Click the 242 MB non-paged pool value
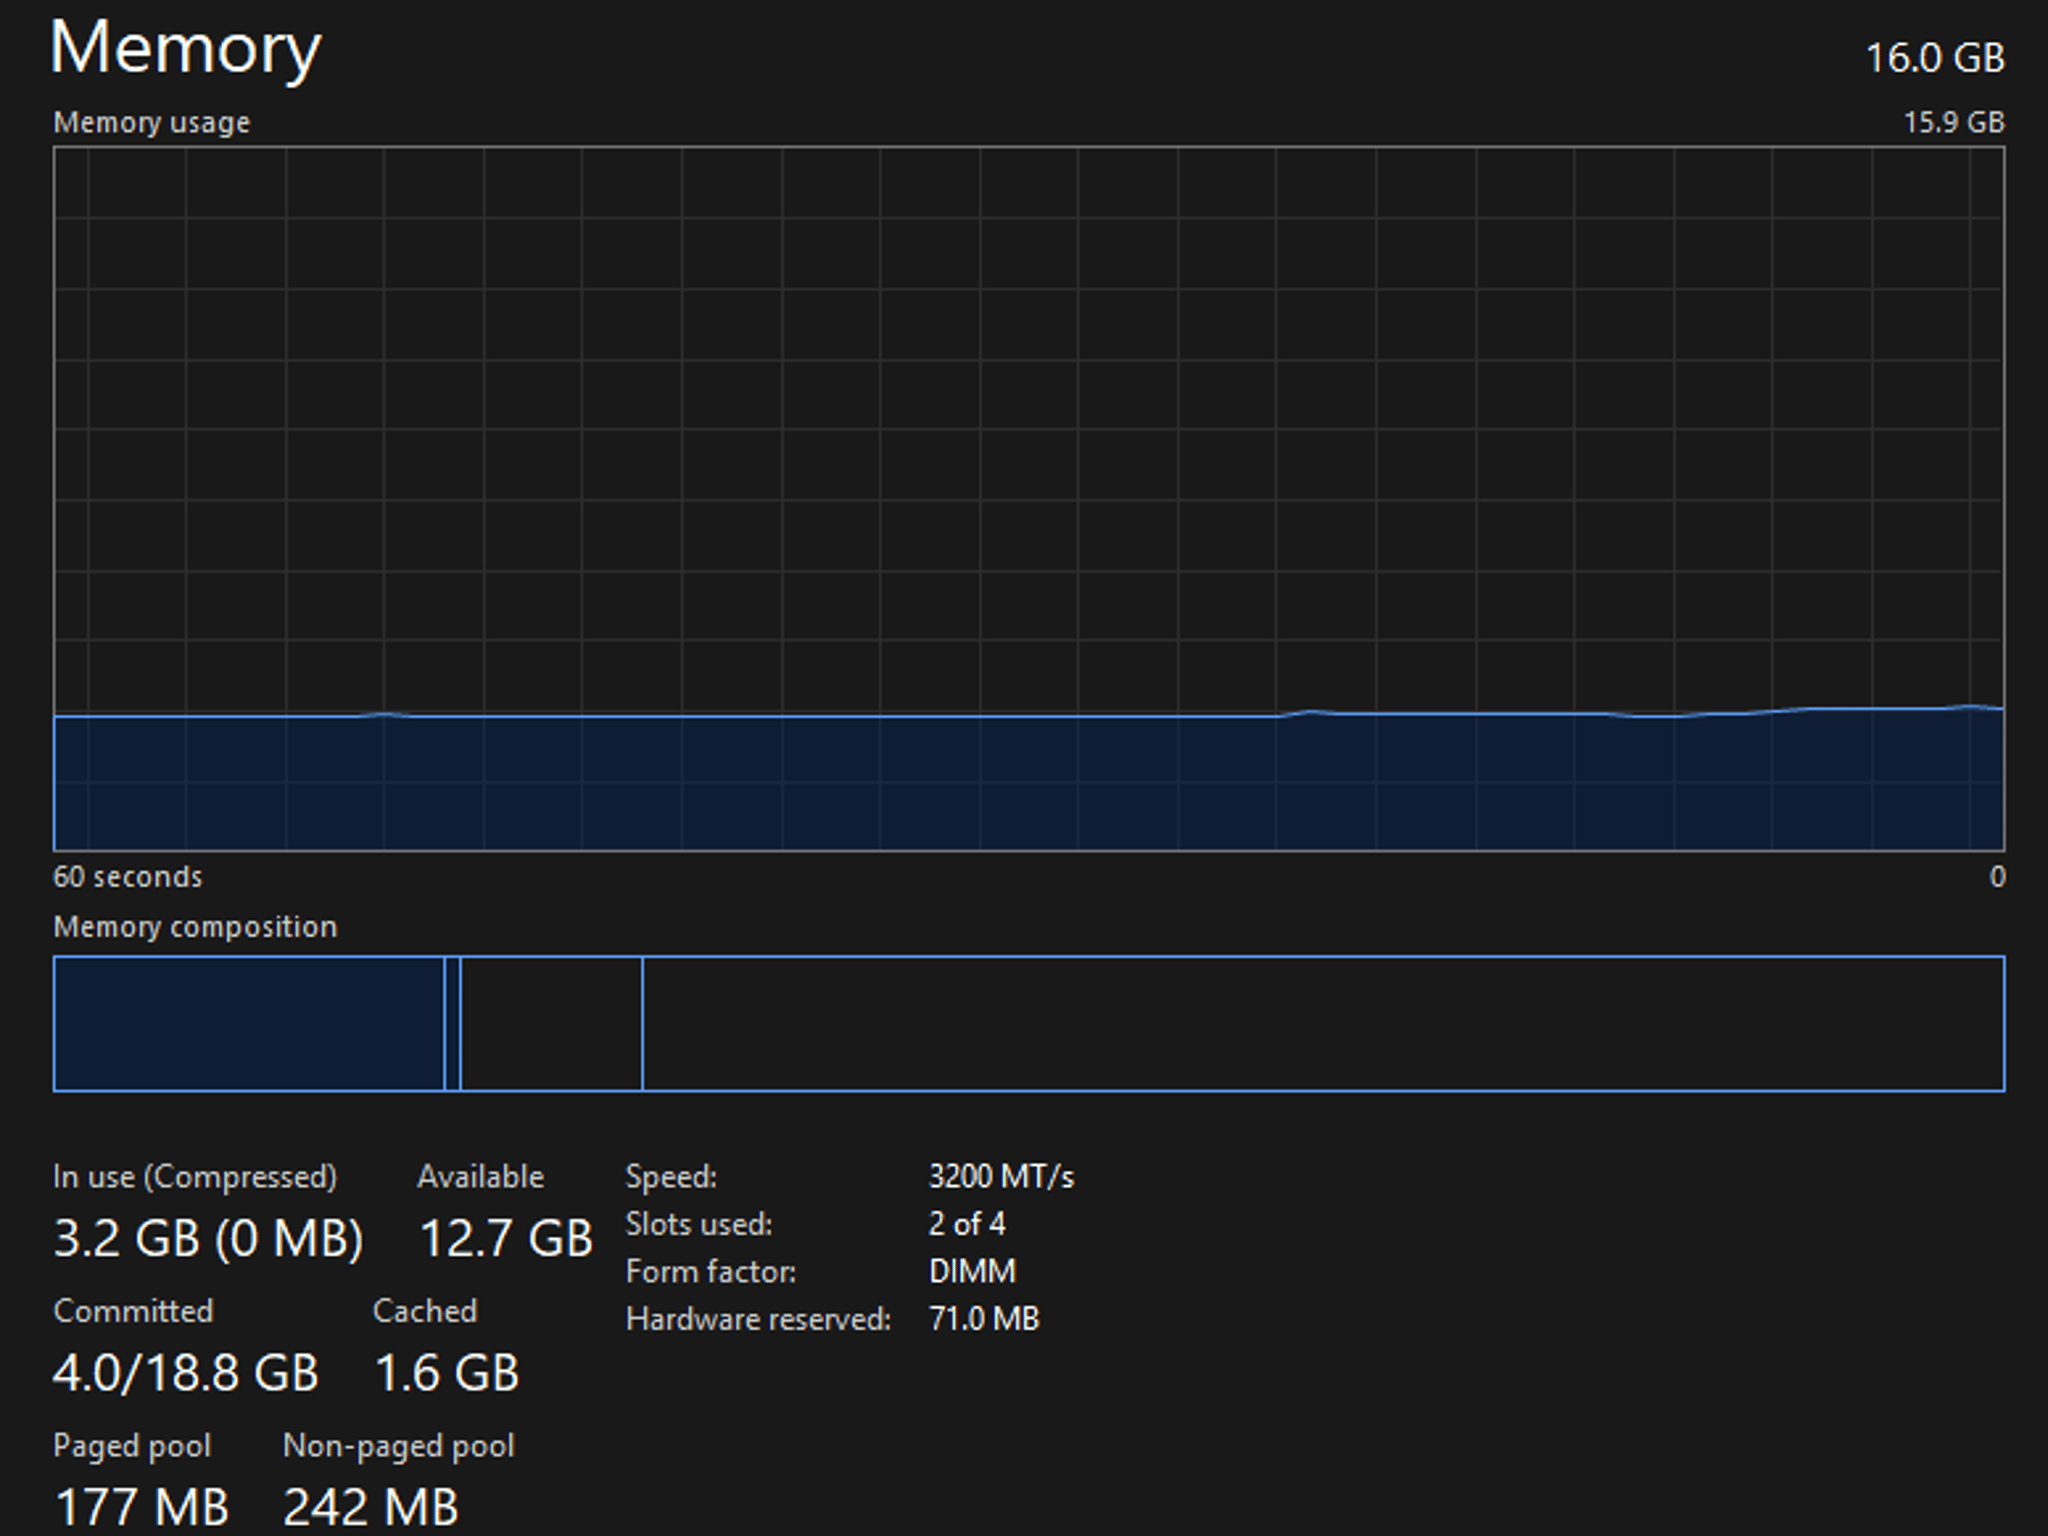Screen dimensions: 2048x1536 click(x=371, y=1507)
